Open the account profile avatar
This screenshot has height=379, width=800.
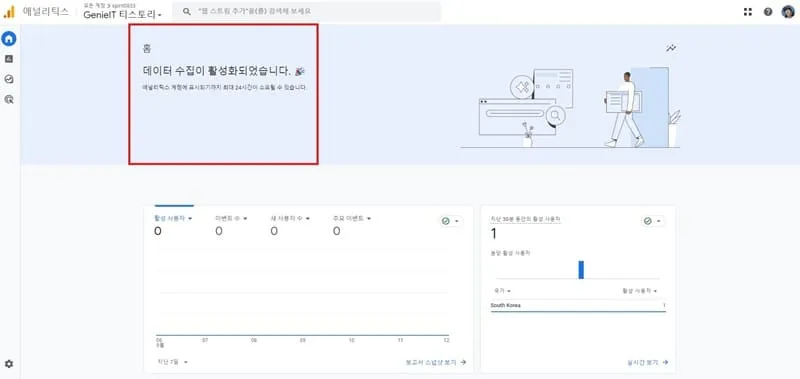[x=788, y=12]
